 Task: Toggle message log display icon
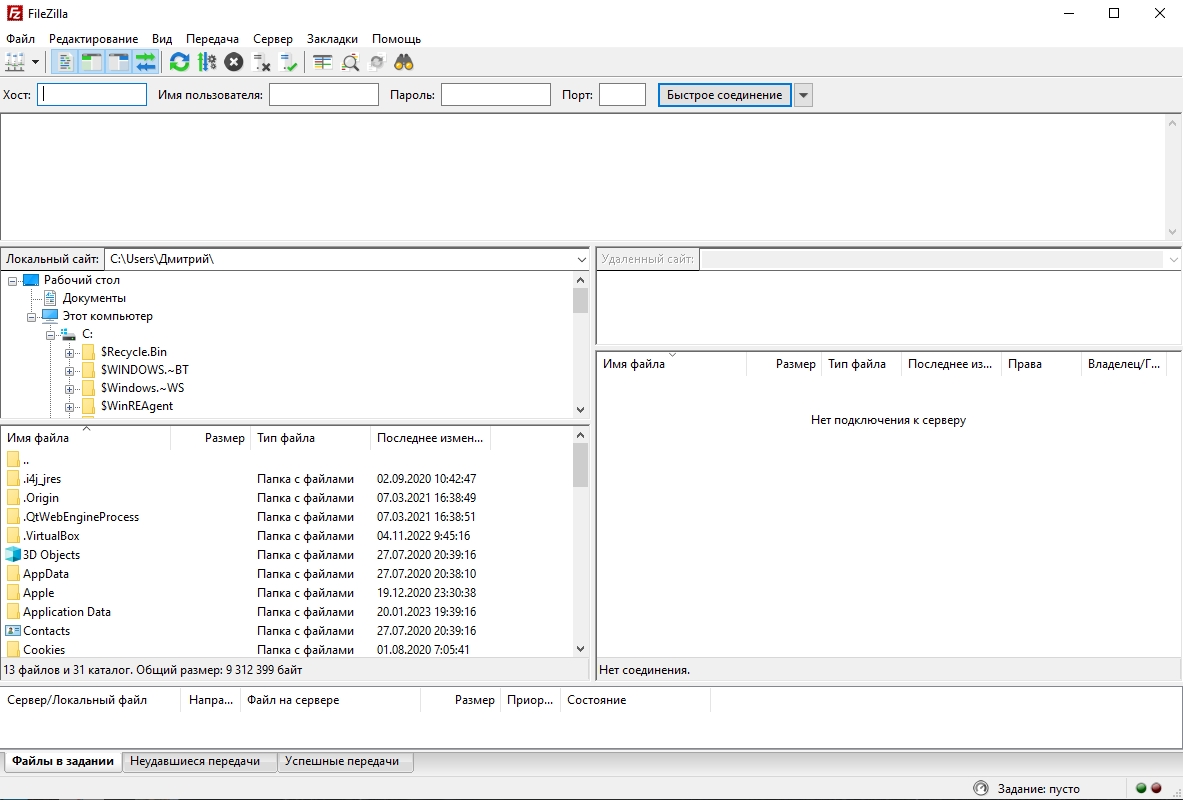pyautogui.click(x=66, y=63)
